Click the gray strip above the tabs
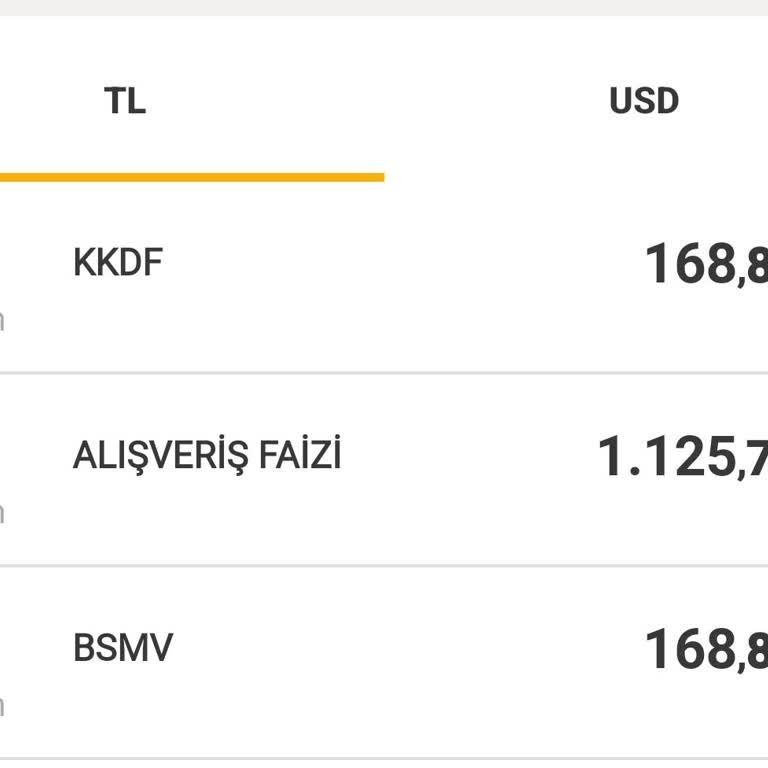 click(x=384, y=7)
